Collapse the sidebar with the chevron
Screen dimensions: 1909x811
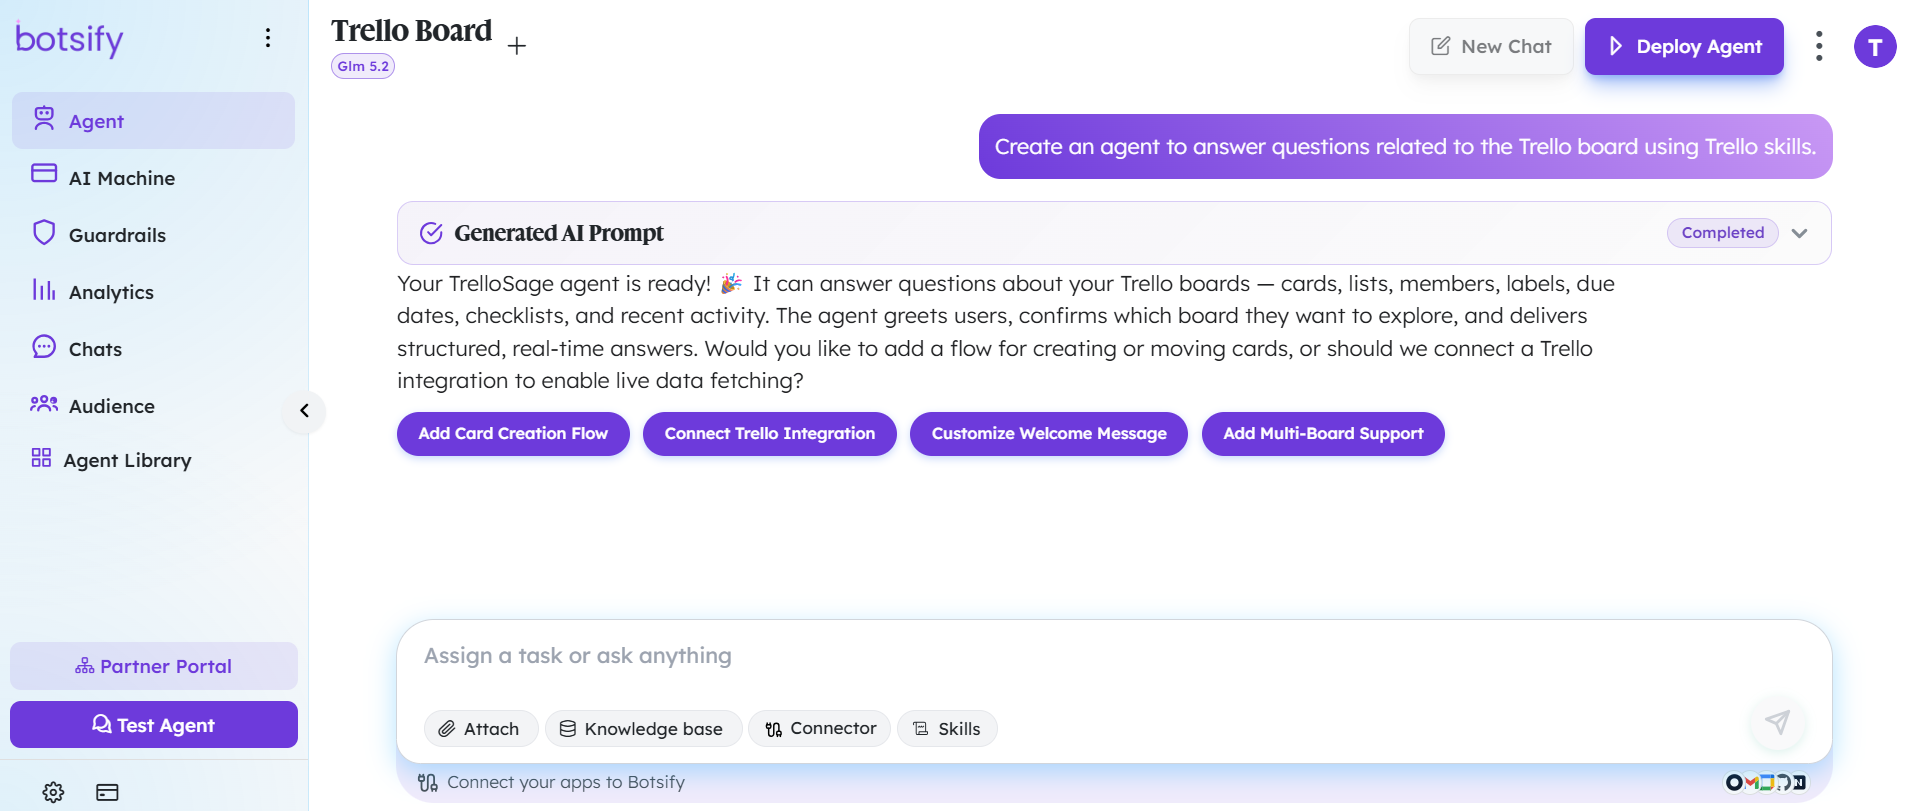(x=304, y=411)
